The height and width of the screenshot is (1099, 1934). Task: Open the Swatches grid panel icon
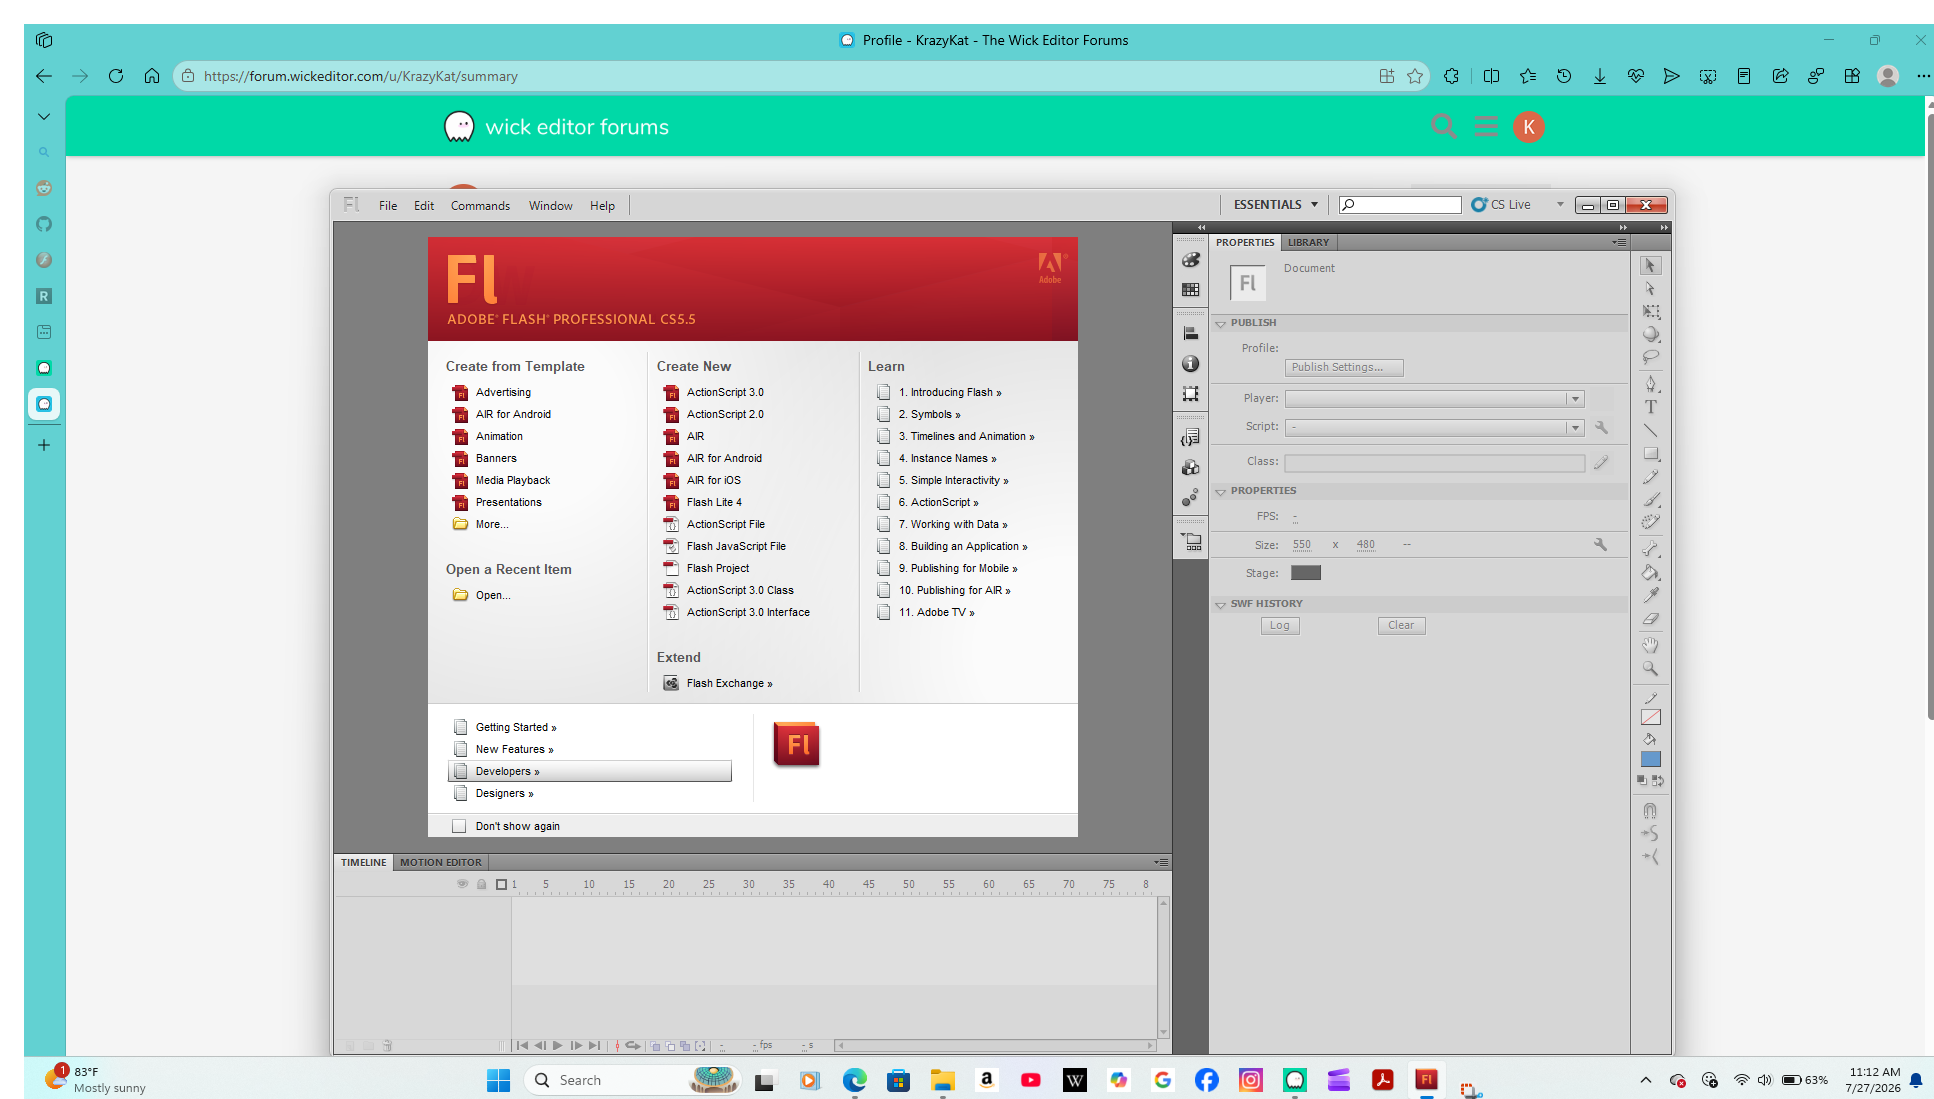1190,290
